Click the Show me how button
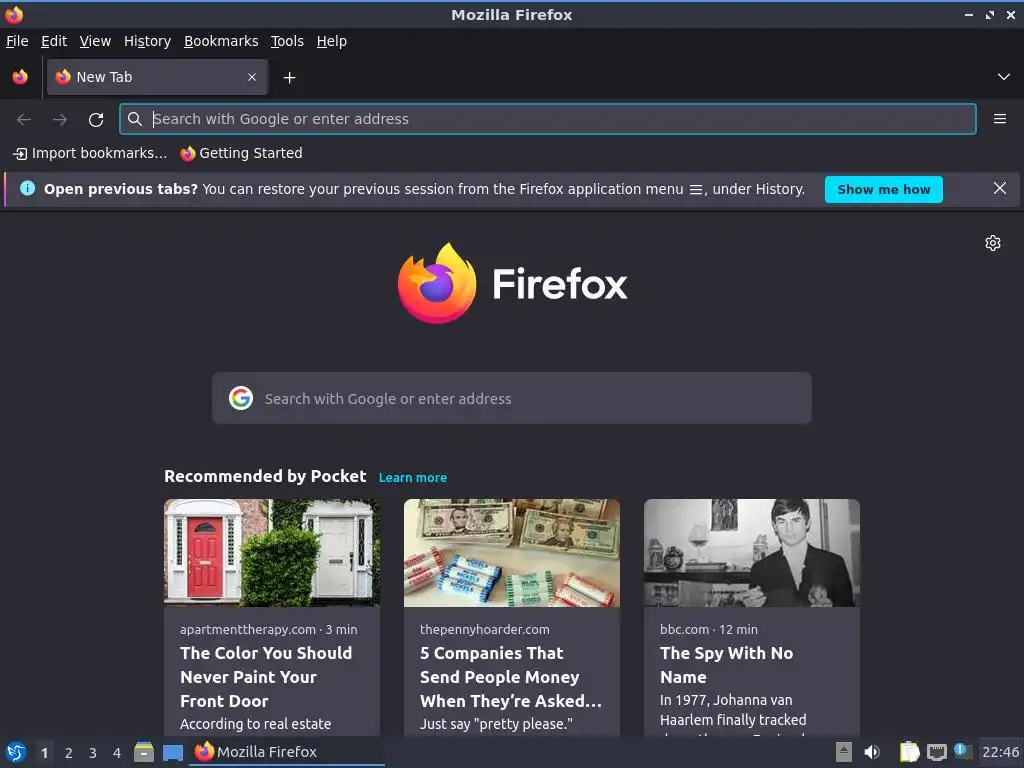The height and width of the screenshot is (768, 1024). click(x=884, y=189)
